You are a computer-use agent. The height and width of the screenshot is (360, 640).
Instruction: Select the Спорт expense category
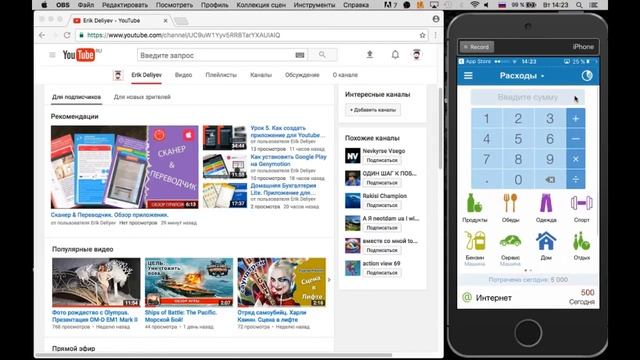tap(581, 208)
